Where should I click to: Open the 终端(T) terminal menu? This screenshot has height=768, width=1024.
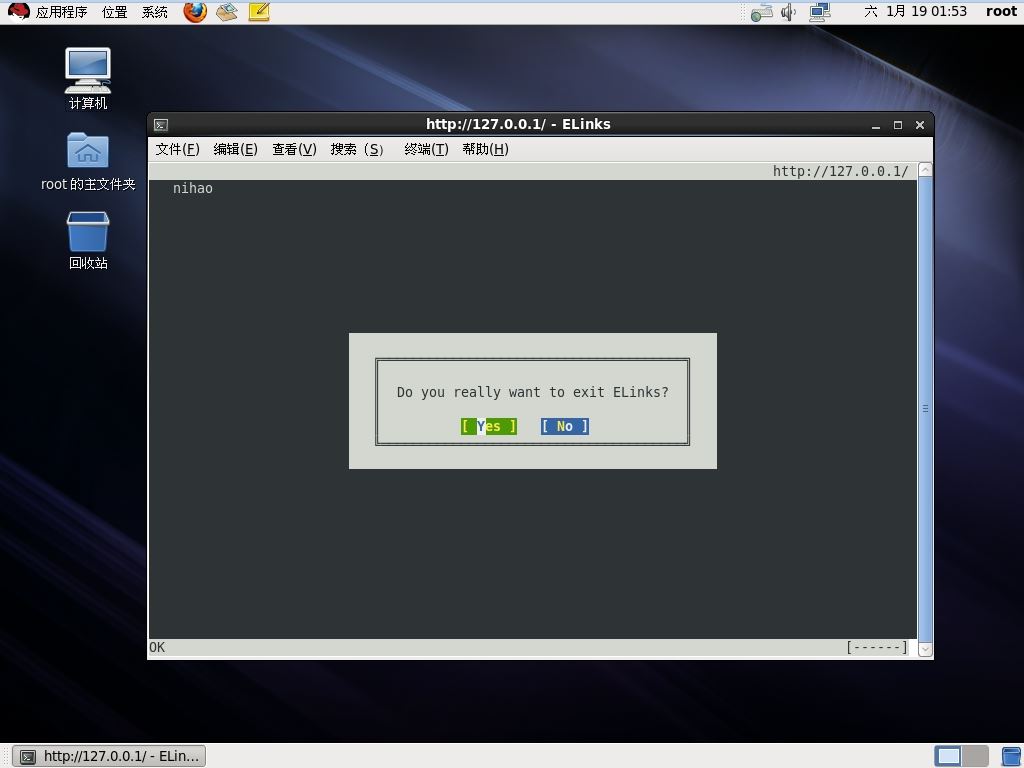(x=426, y=149)
